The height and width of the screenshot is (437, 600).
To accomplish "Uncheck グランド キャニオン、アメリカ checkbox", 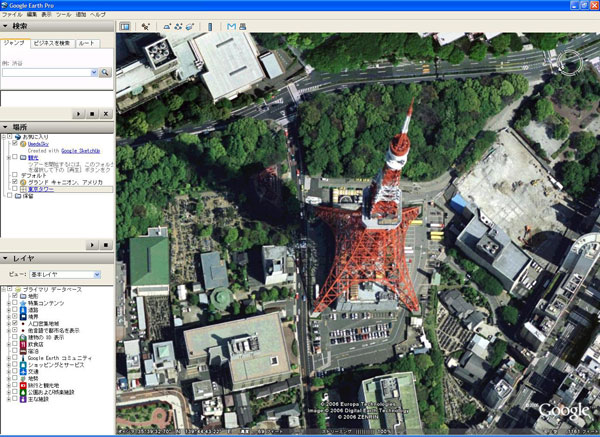I will coord(15,182).
